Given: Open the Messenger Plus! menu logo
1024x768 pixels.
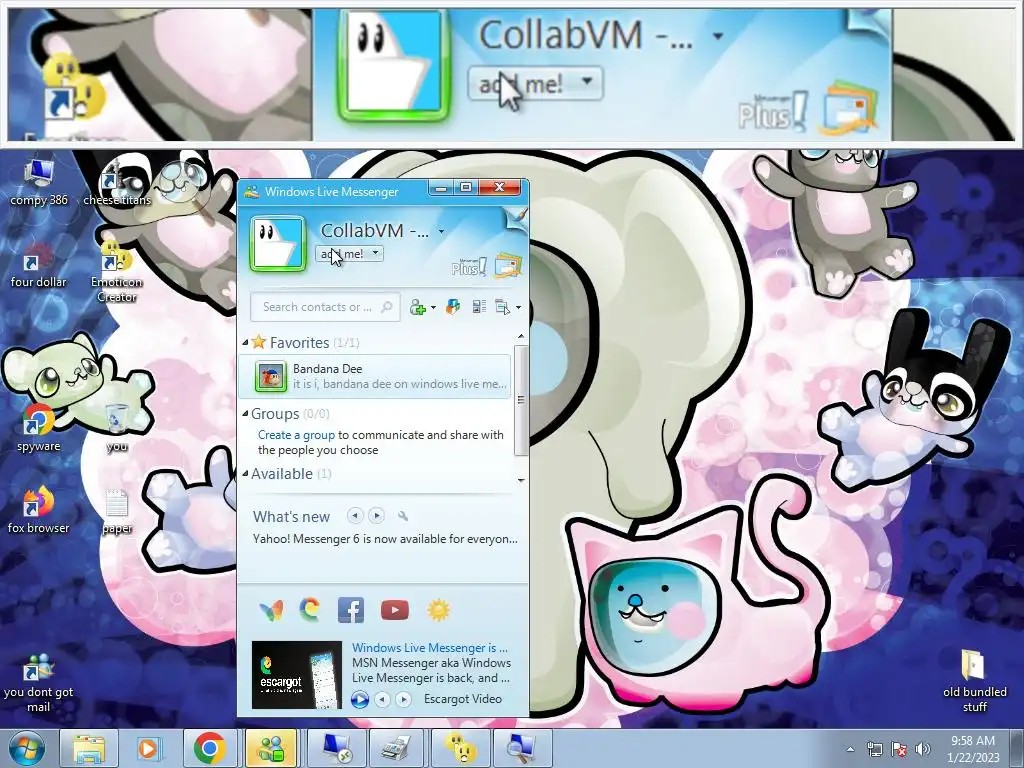Looking at the screenshot, I should pos(469,266).
